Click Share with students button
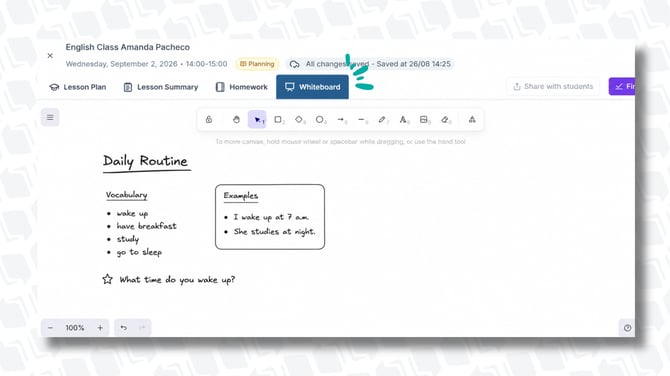 tap(553, 86)
